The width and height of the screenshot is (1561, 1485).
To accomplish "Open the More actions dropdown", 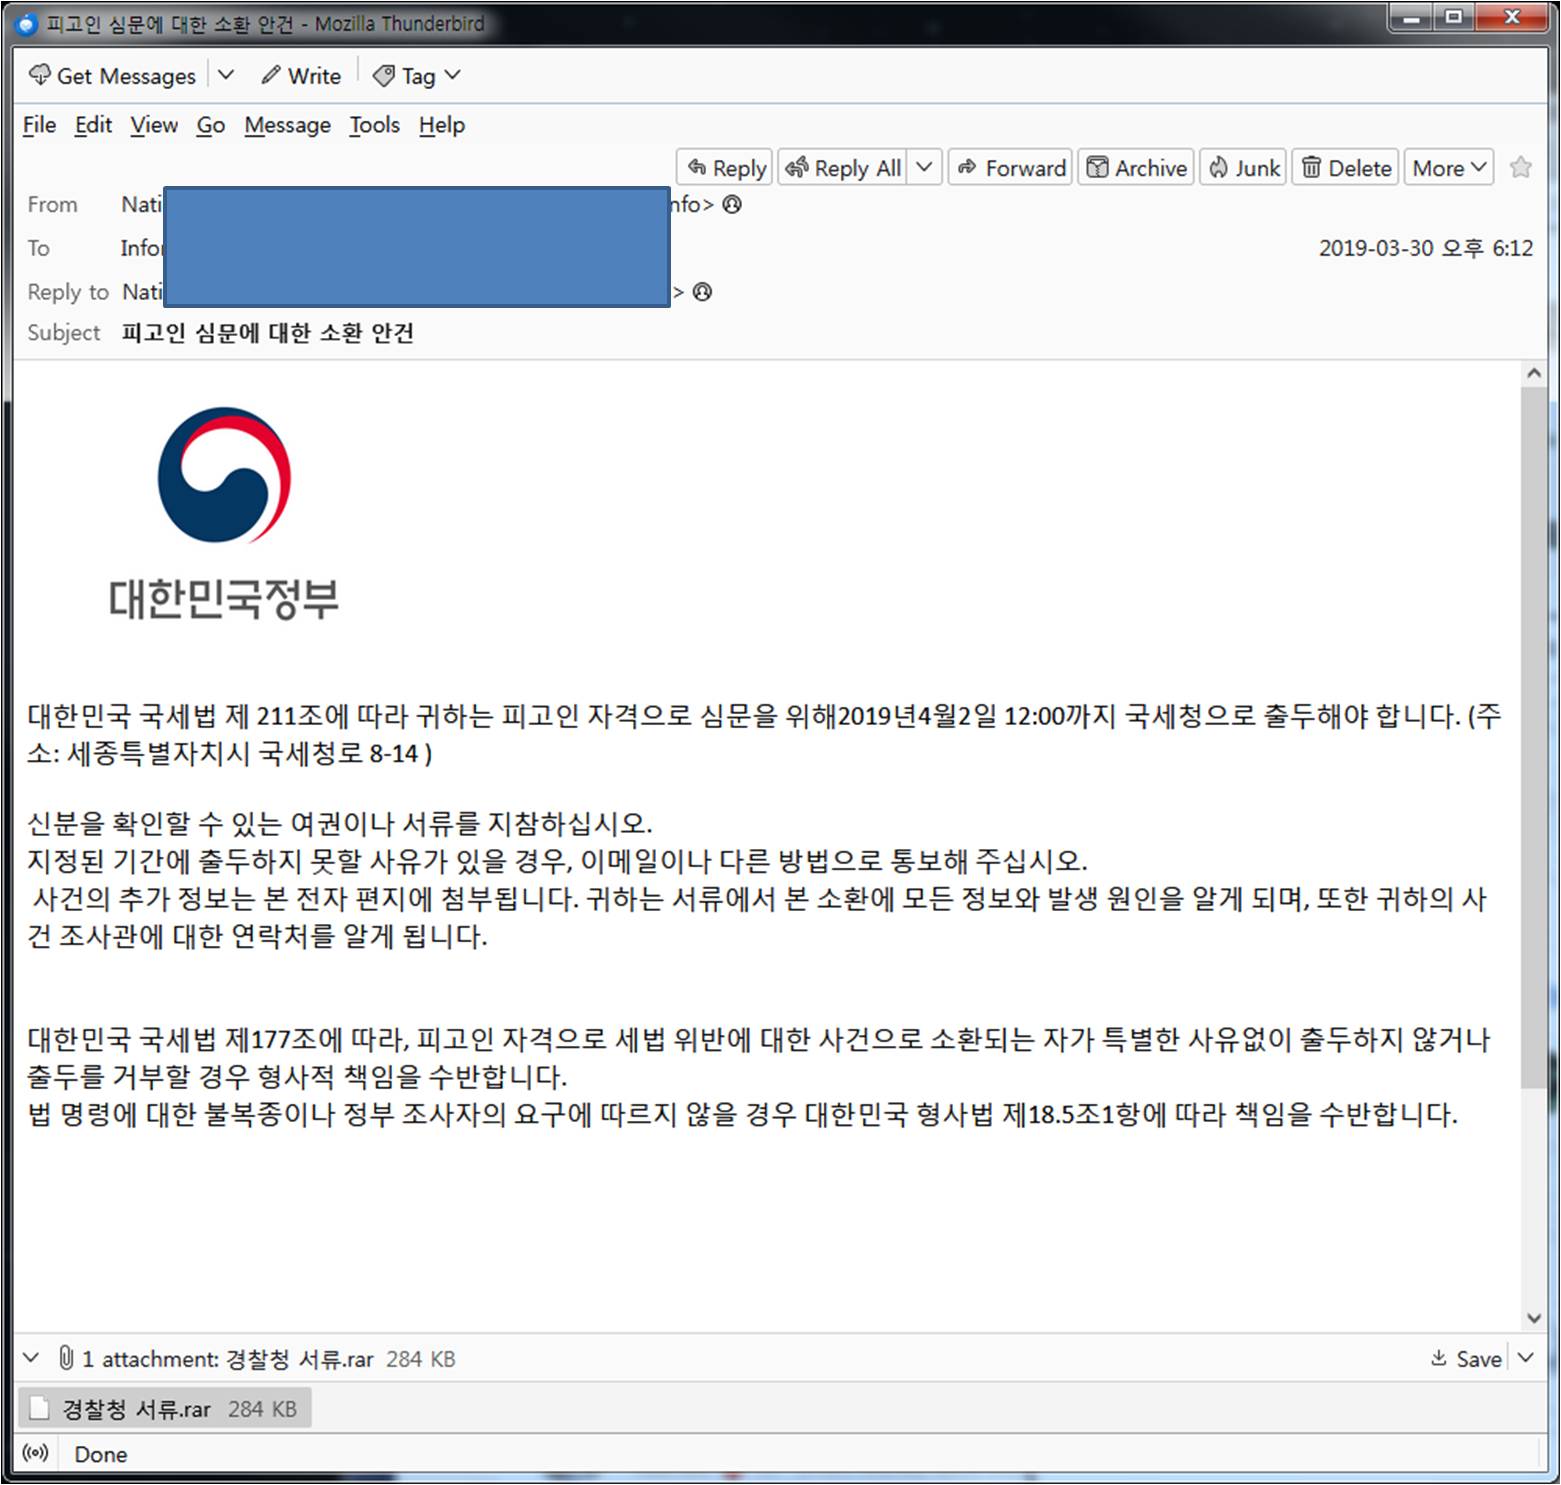I will tap(1449, 168).
